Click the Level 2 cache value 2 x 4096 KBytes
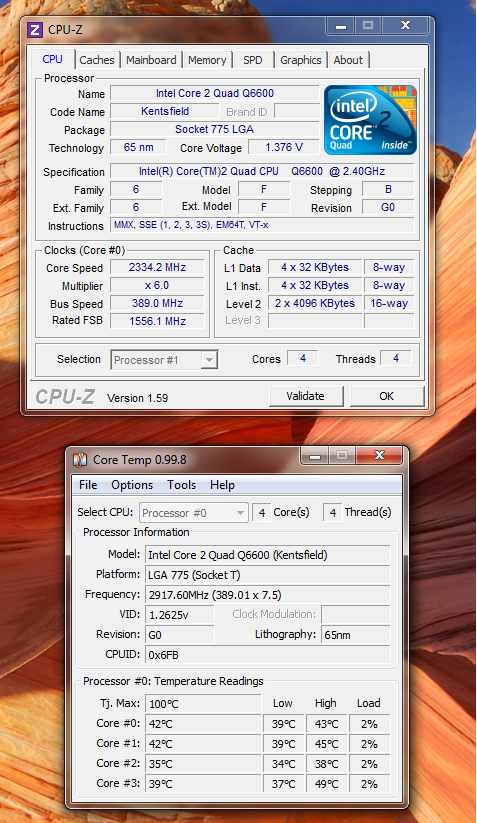This screenshot has height=823, width=477. tap(315, 303)
